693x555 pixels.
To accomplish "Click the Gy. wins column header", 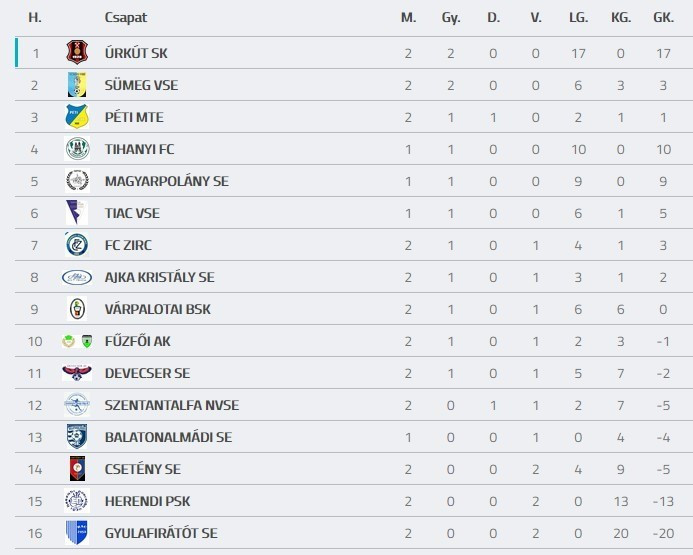I will (x=451, y=18).
